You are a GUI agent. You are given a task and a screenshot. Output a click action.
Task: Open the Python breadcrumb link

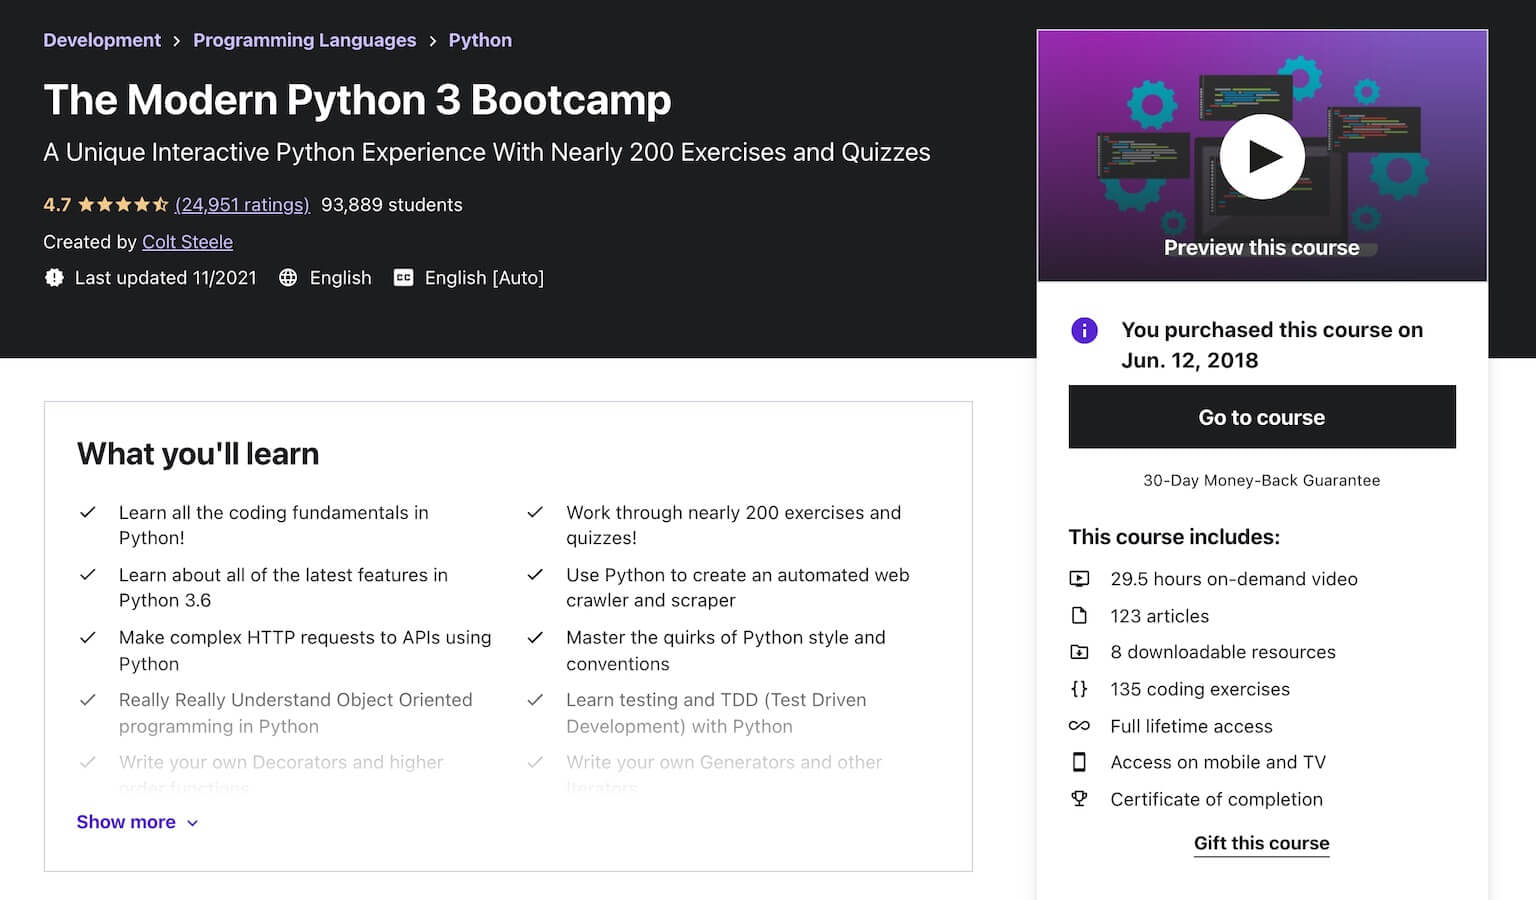tap(480, 40)
